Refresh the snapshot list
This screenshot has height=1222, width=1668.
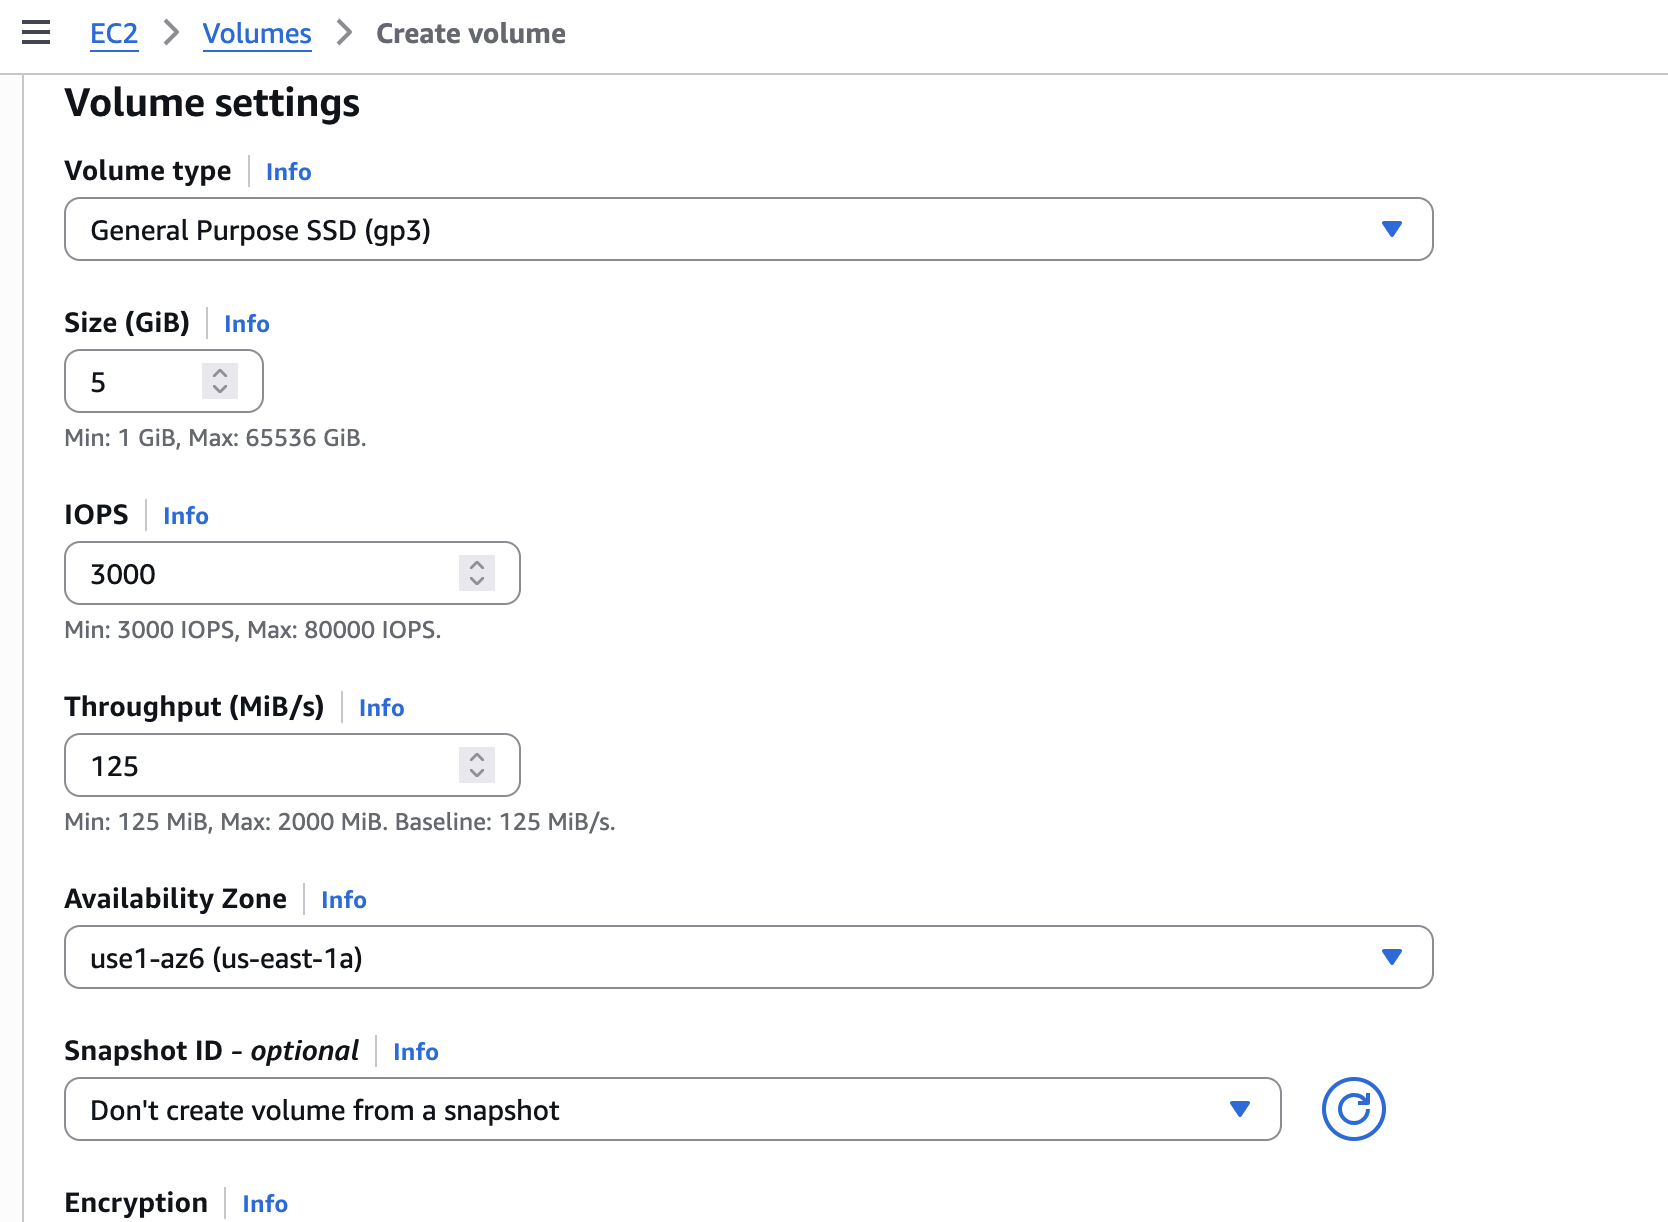pyautogui.click(x=1353, y=1109)
